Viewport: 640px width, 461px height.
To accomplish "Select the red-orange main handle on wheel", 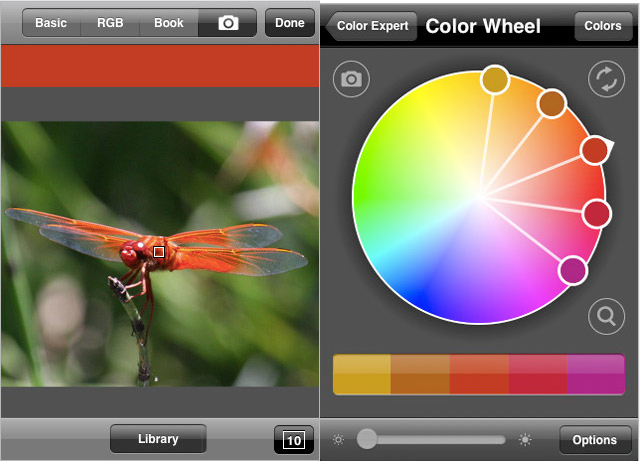I will click(x=595, y=150).
